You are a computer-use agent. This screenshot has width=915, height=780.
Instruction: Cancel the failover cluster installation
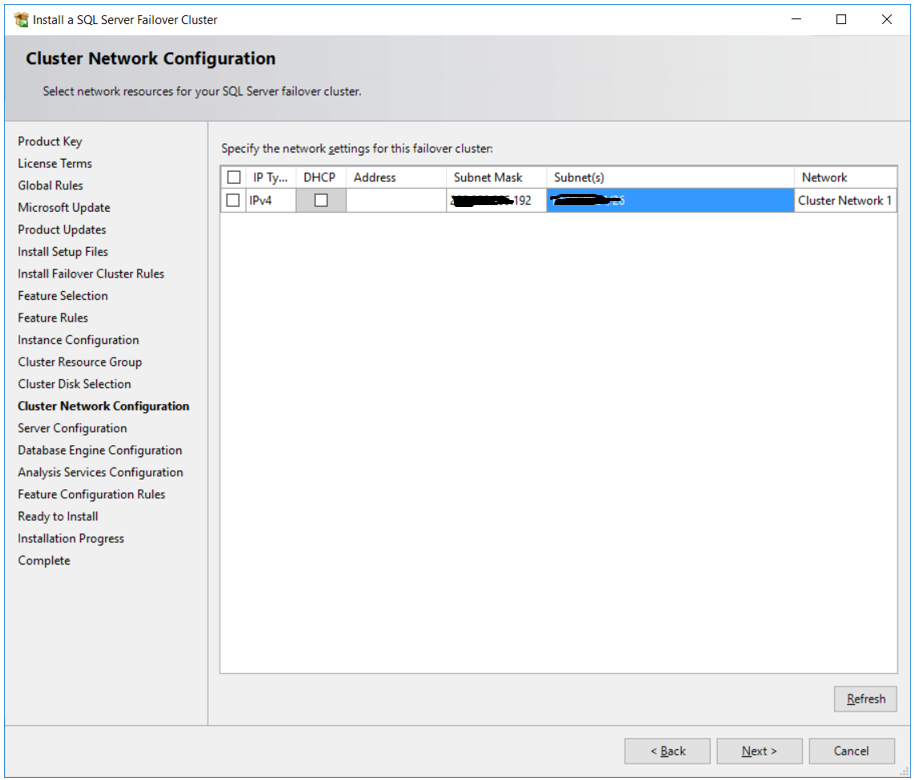coord(851,751)
